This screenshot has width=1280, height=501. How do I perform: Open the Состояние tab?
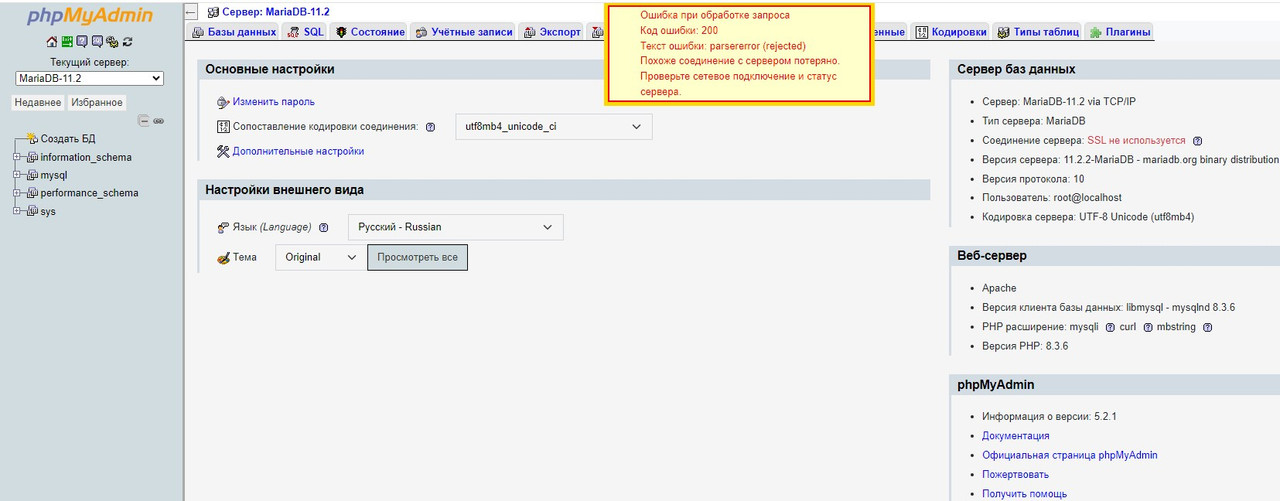370,32
